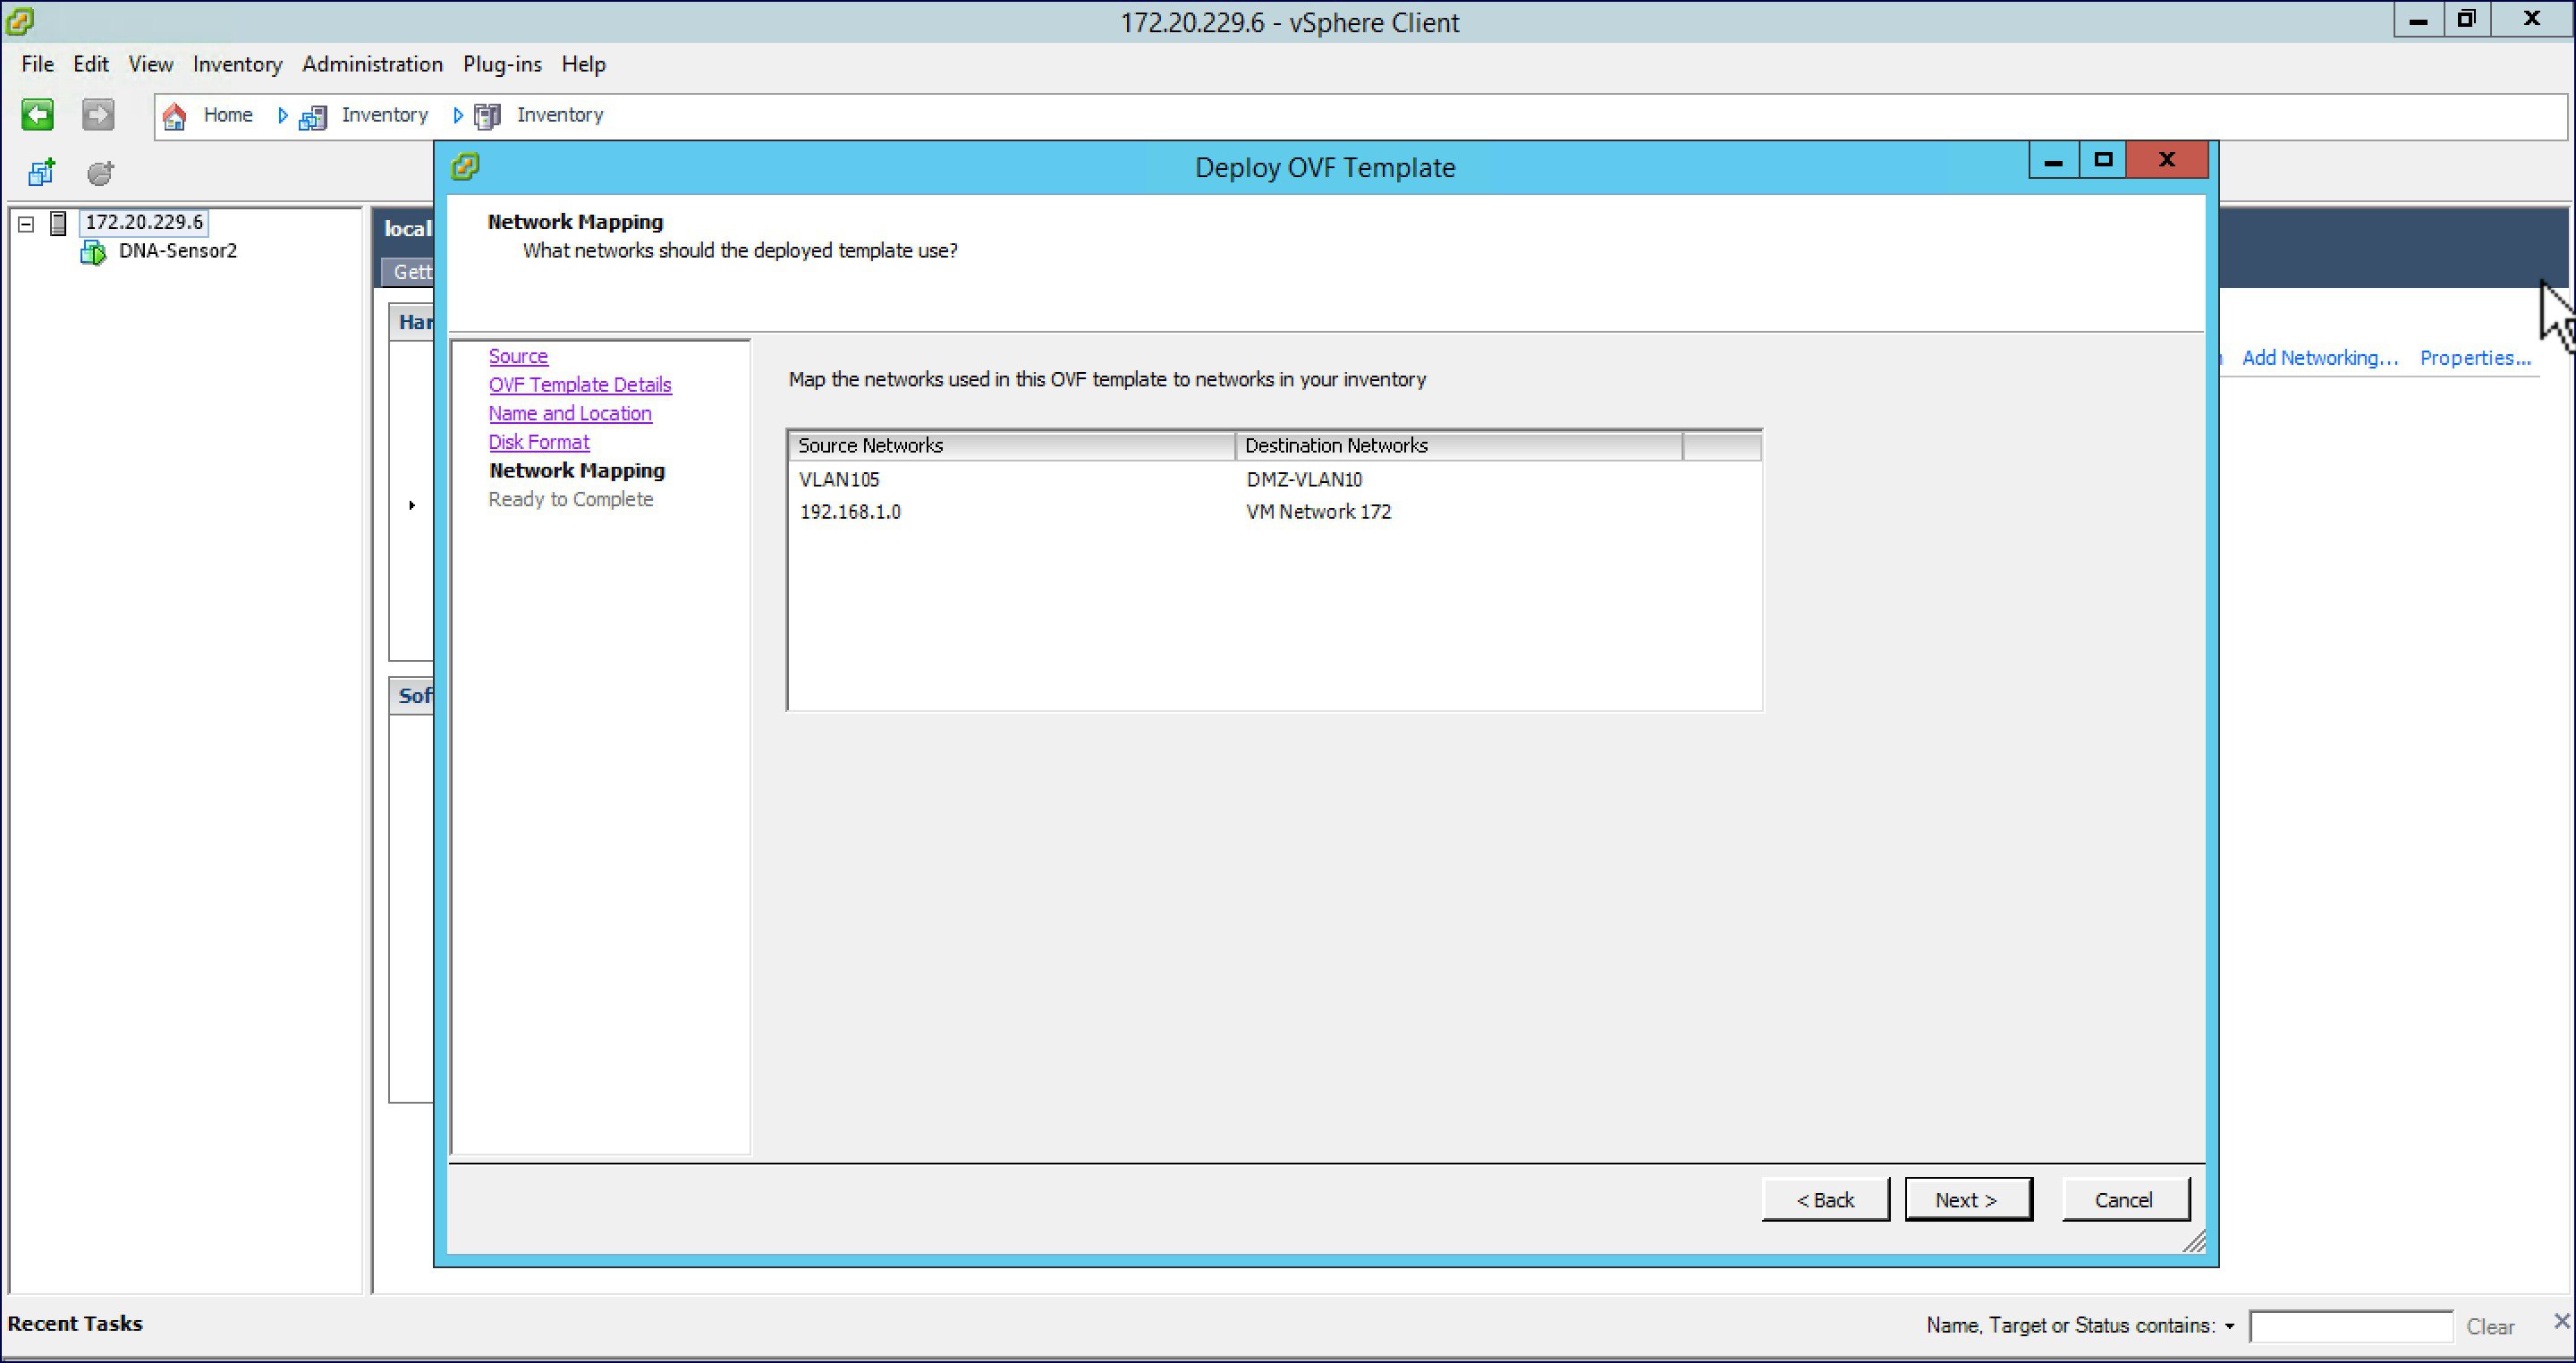Click the Recent Tasks filter text field

pos(2349,1326)
